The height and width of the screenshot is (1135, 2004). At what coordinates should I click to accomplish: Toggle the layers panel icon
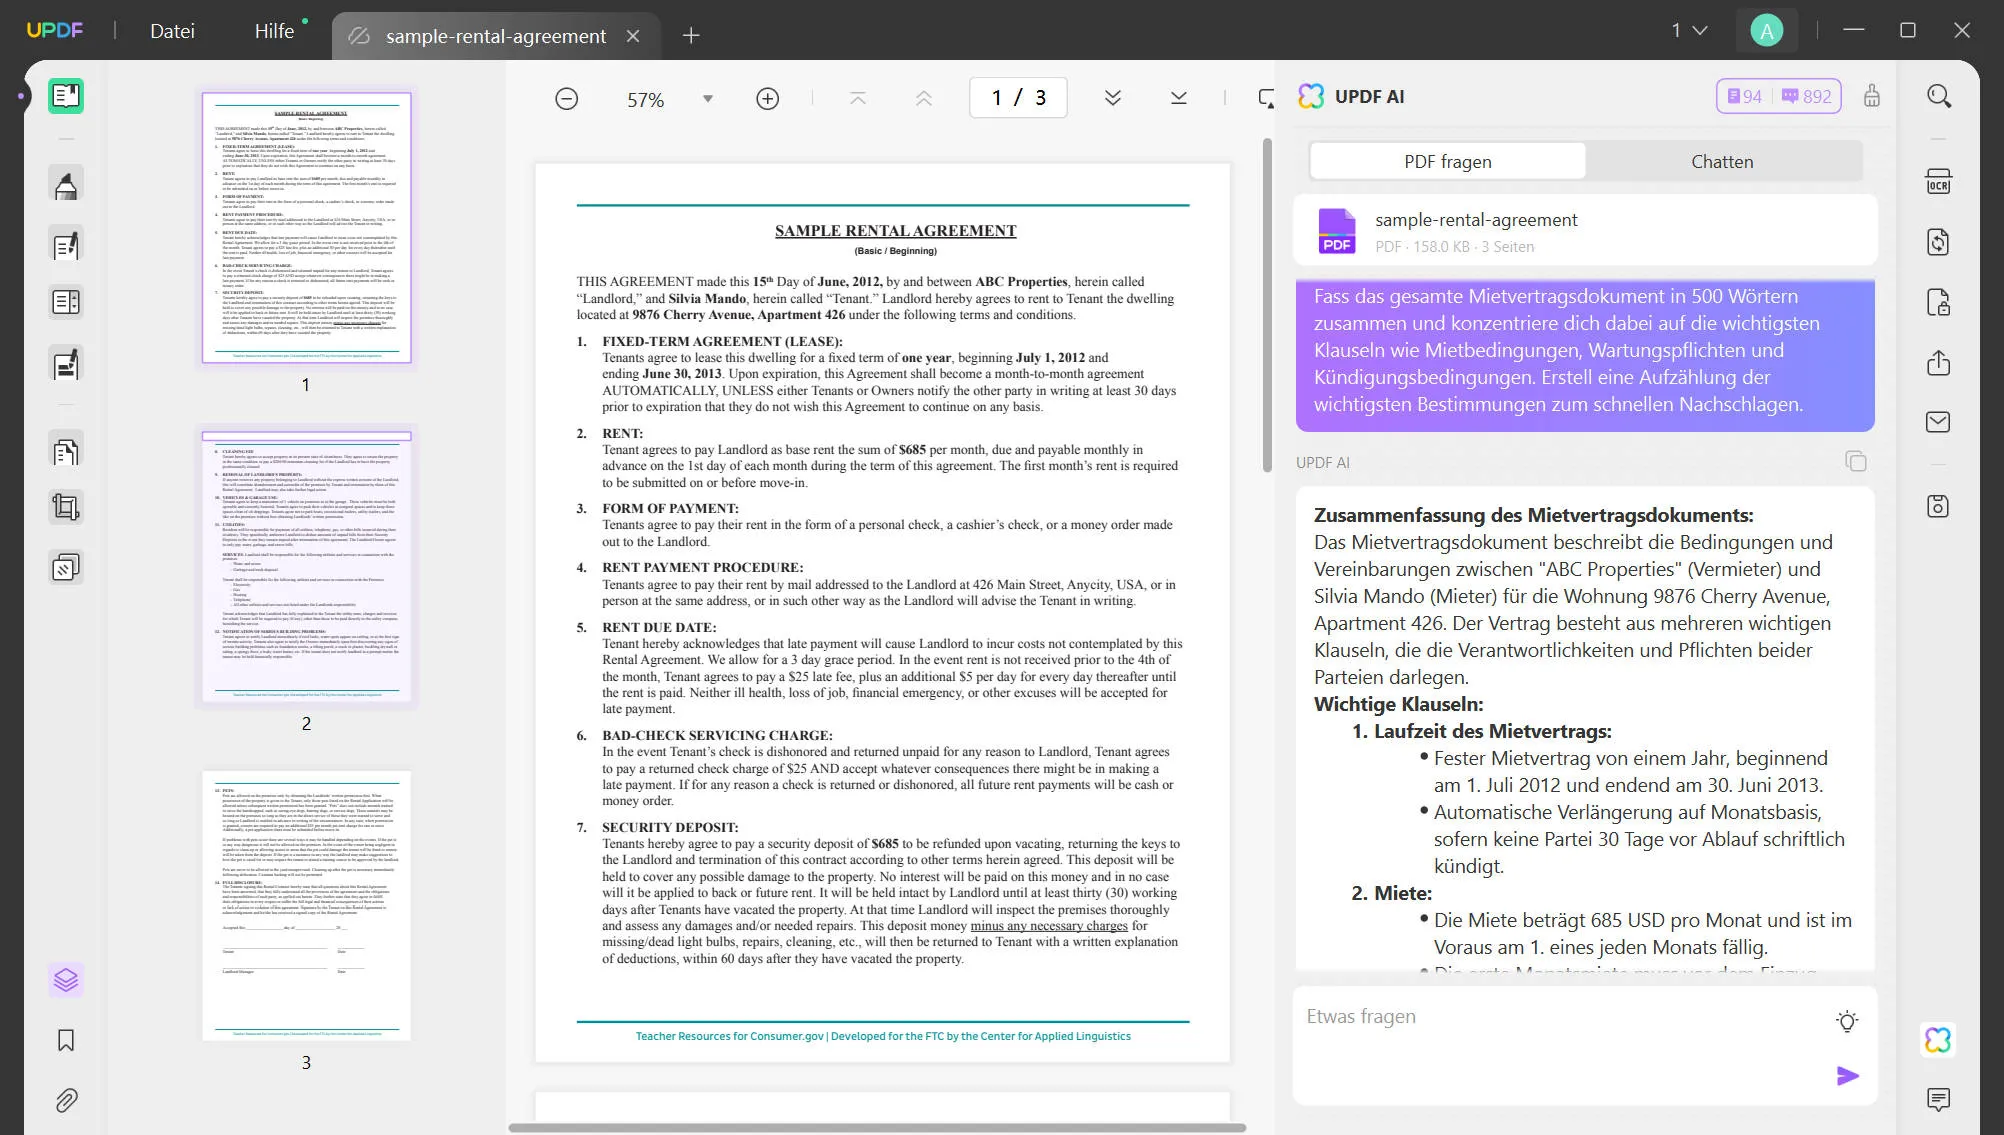pyautogui.click(x=66, y=980)
